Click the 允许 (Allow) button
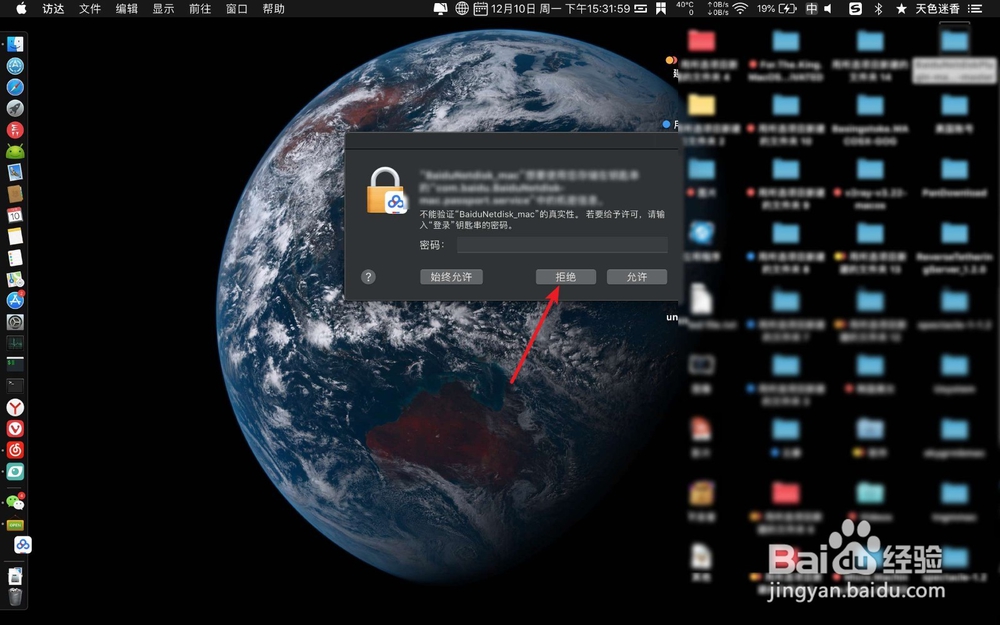This screenshot has height=625, width=1000. (636, 277)
